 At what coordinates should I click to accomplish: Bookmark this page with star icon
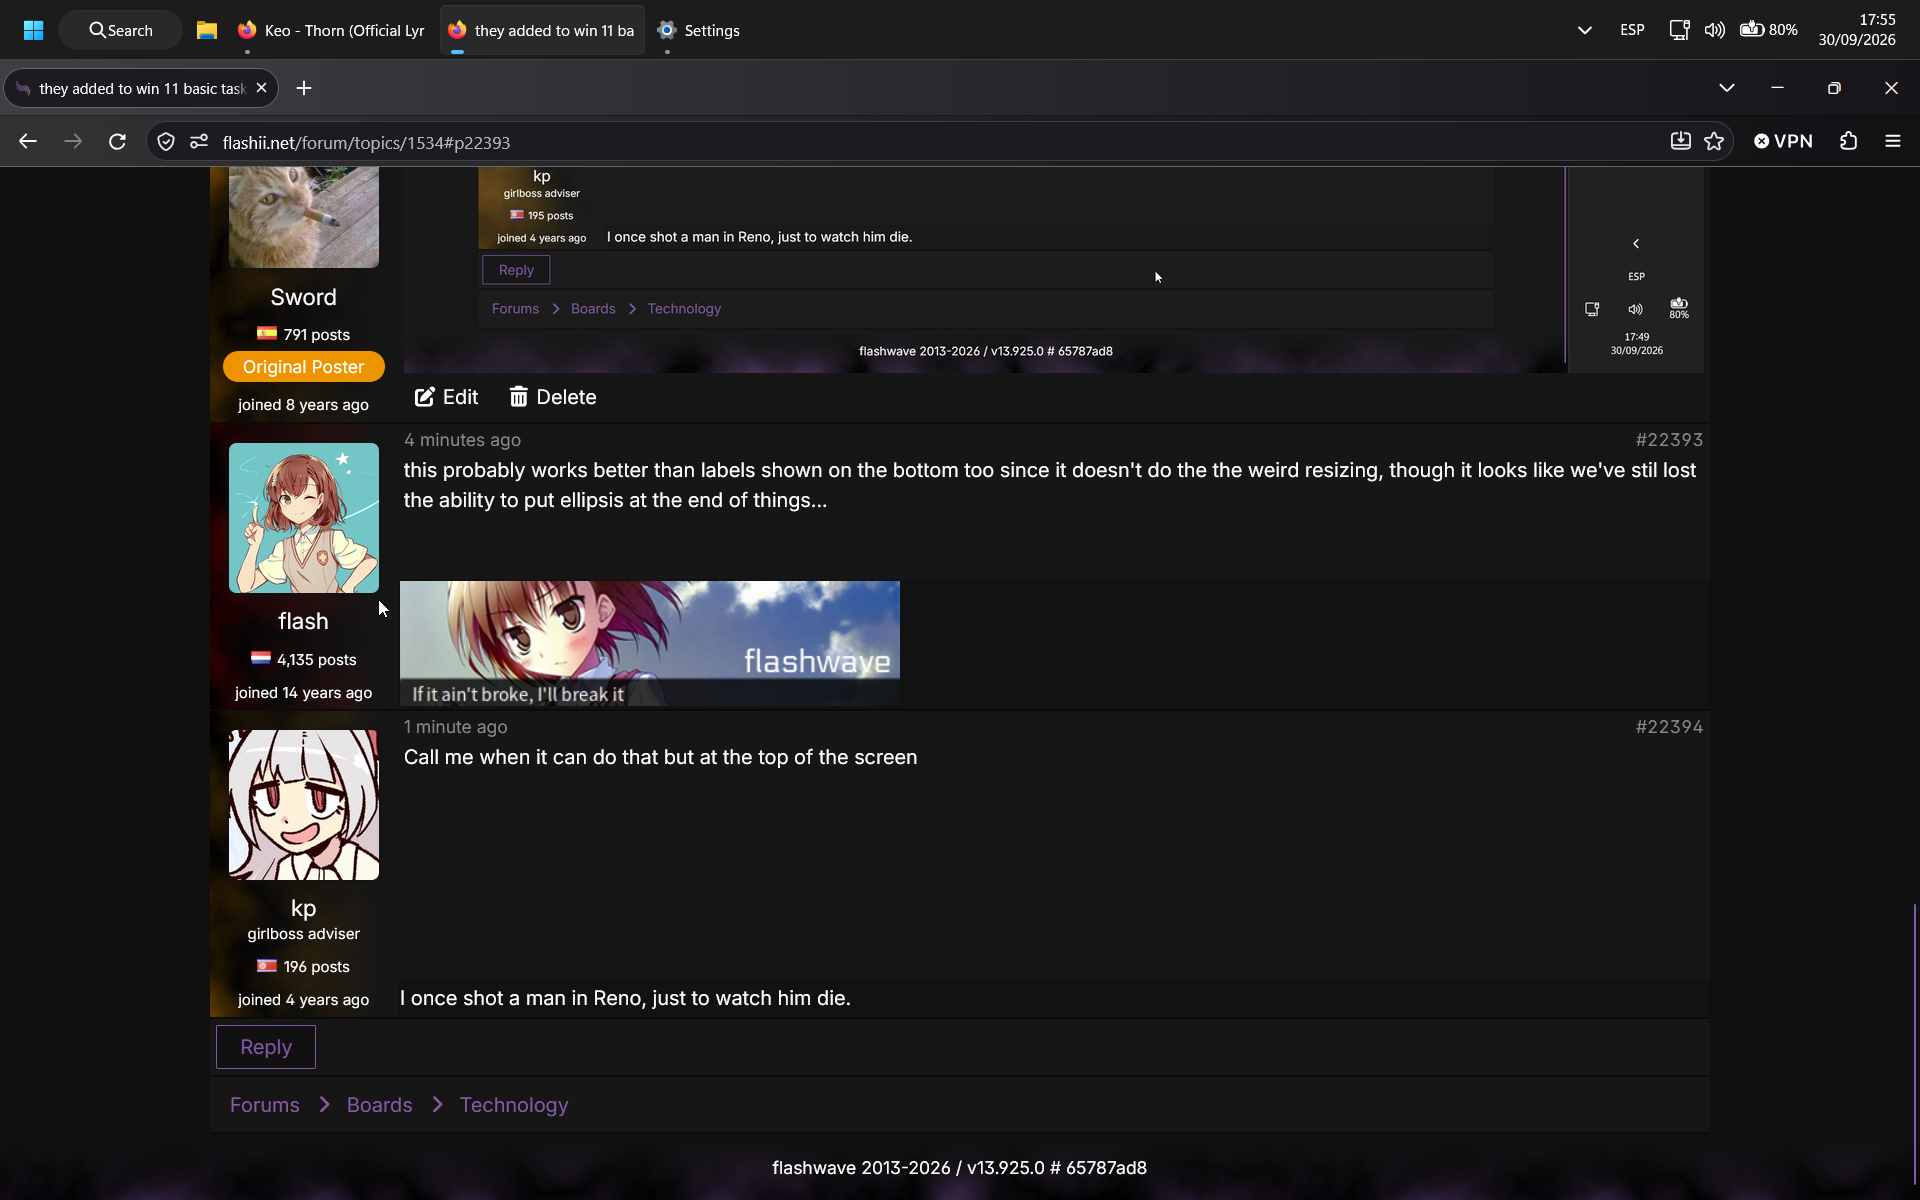coord(1714,142)
